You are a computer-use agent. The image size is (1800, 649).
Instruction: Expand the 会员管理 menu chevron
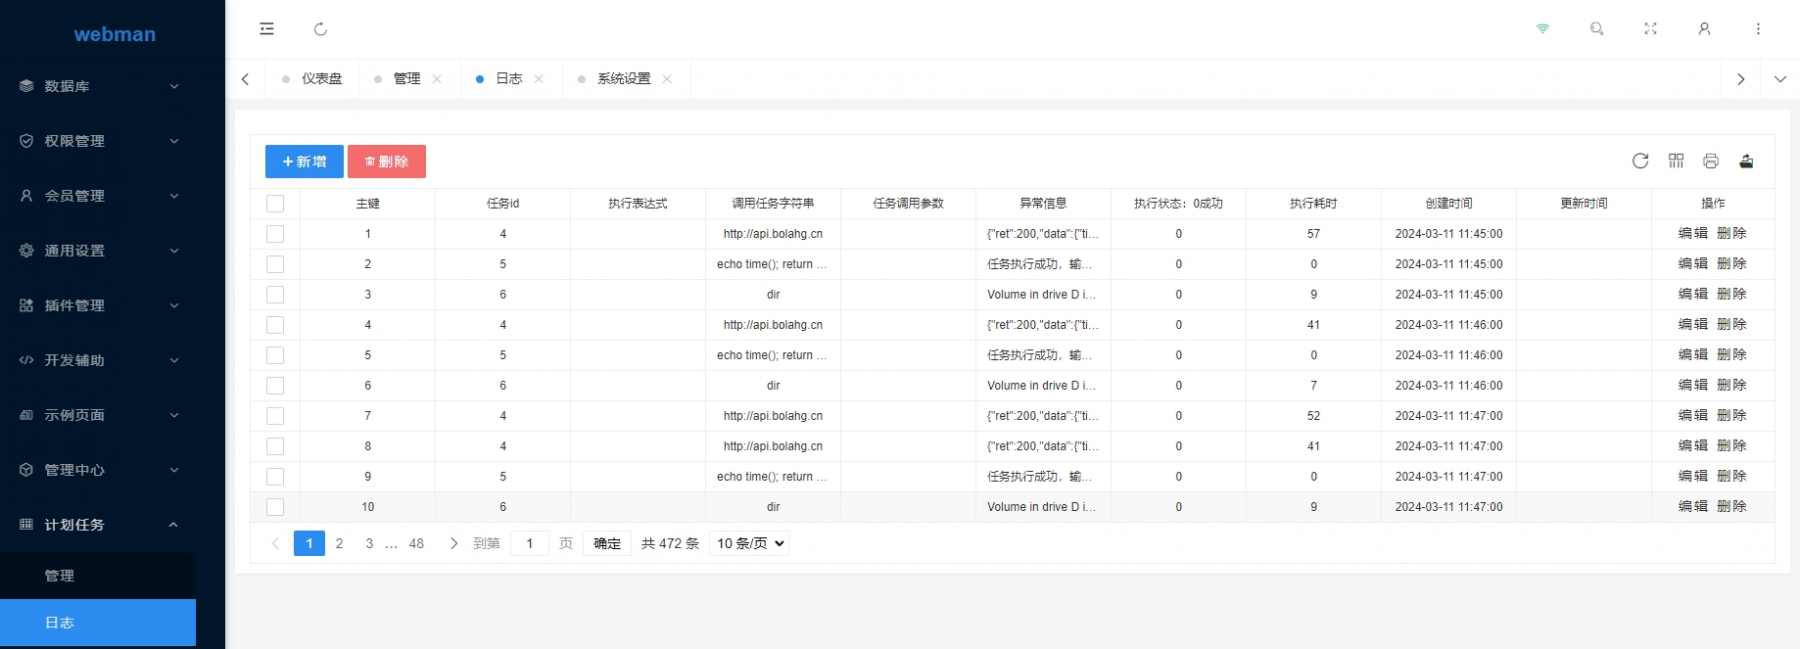[174, 196]
